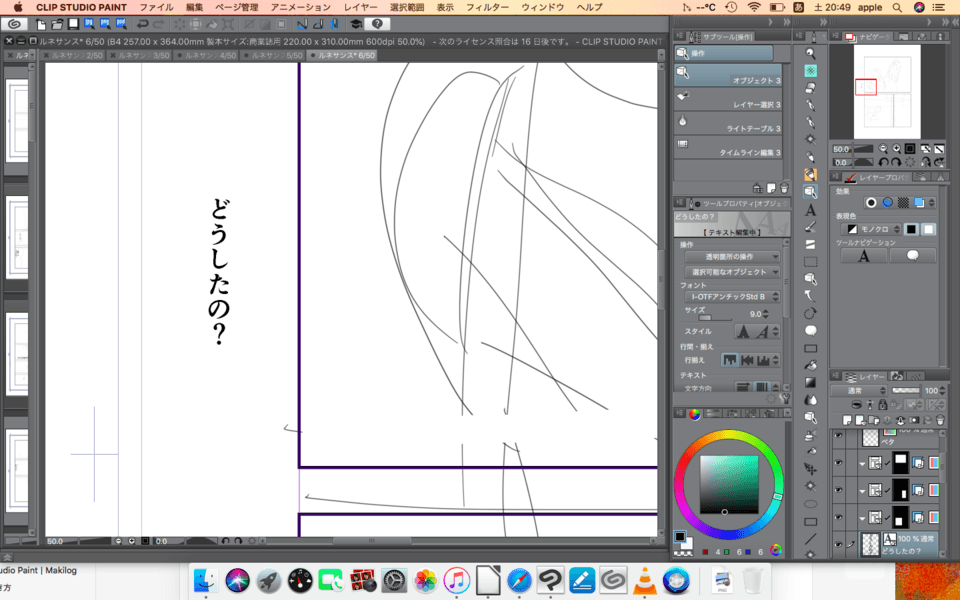
Task: Select the speech balloon tool
Action: point(810,330)
